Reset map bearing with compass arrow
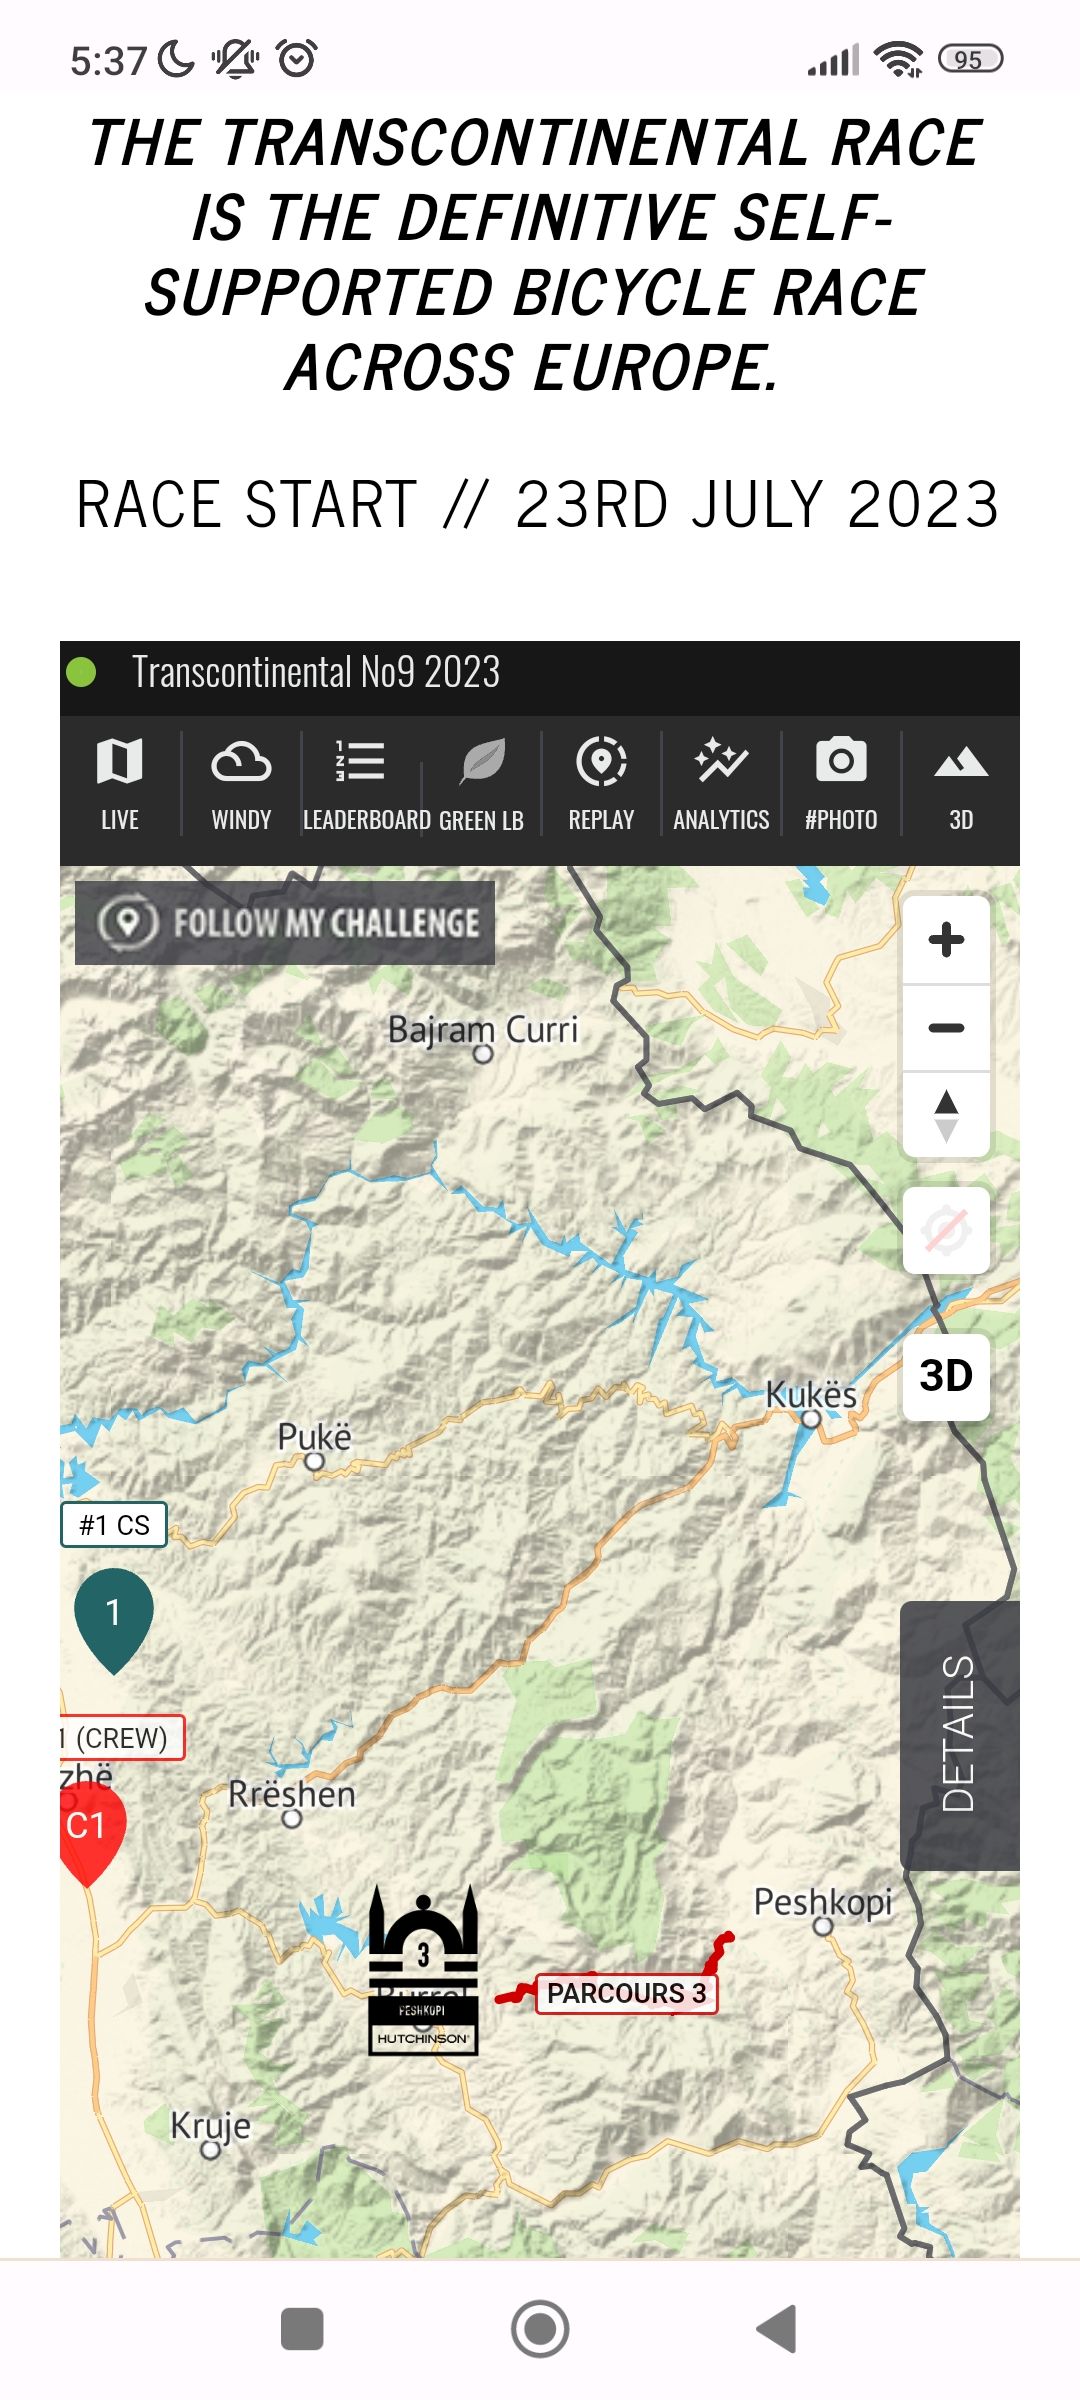The image size is (1080, 2400). pos(946,1116)
